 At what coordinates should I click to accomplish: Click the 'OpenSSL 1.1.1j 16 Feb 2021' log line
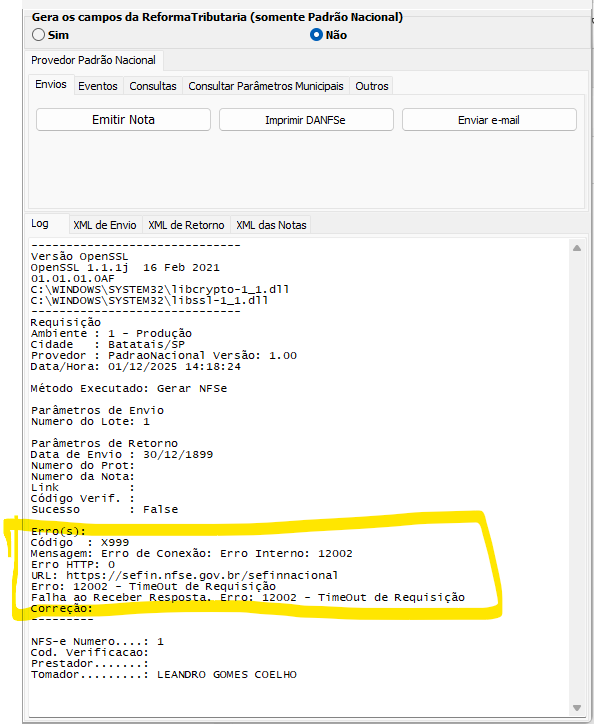coord(125,267)
